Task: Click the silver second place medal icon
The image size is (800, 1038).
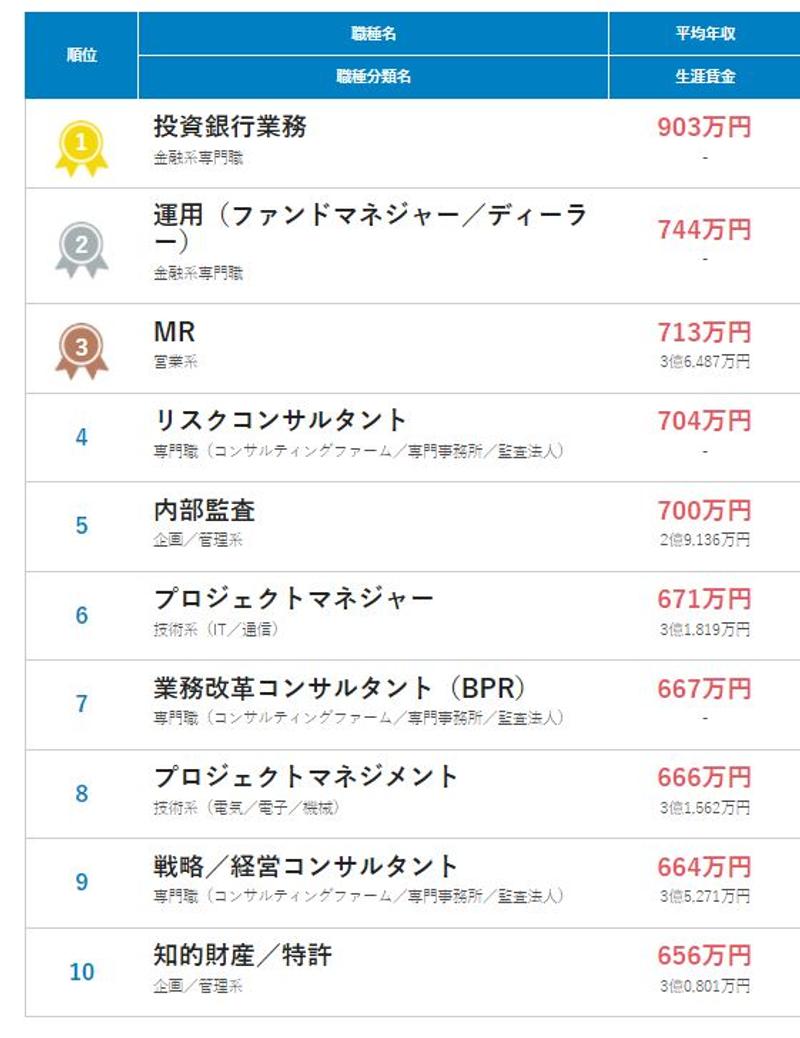Action: coord(81,250)
